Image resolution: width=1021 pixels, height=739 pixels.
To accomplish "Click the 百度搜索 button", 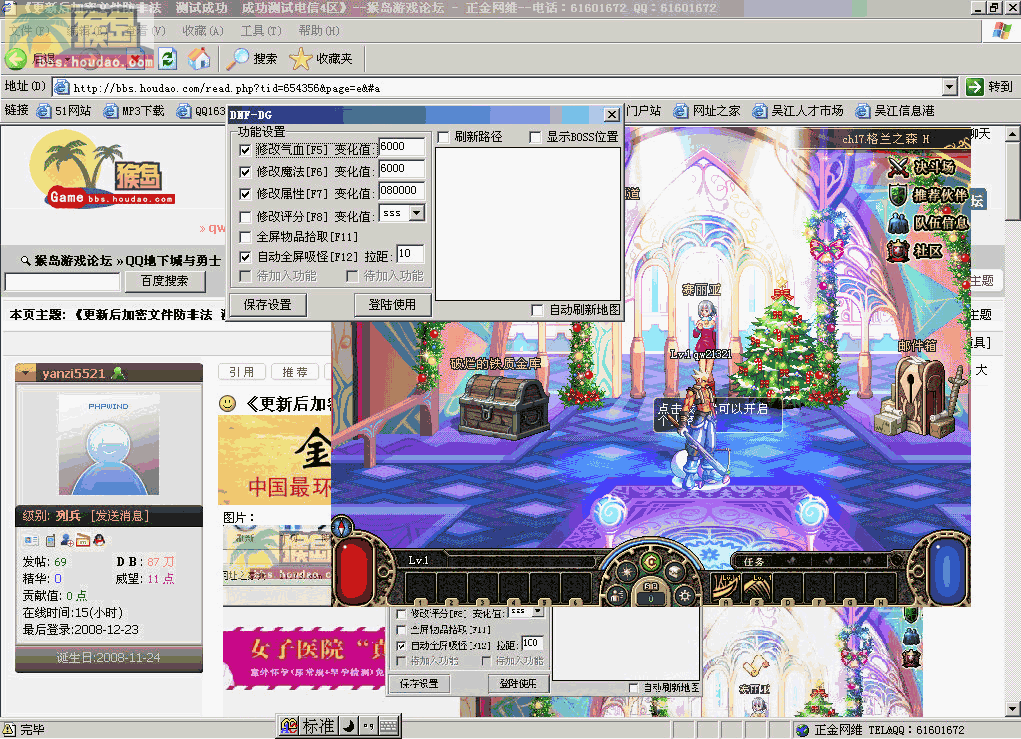I will point(165,281).
